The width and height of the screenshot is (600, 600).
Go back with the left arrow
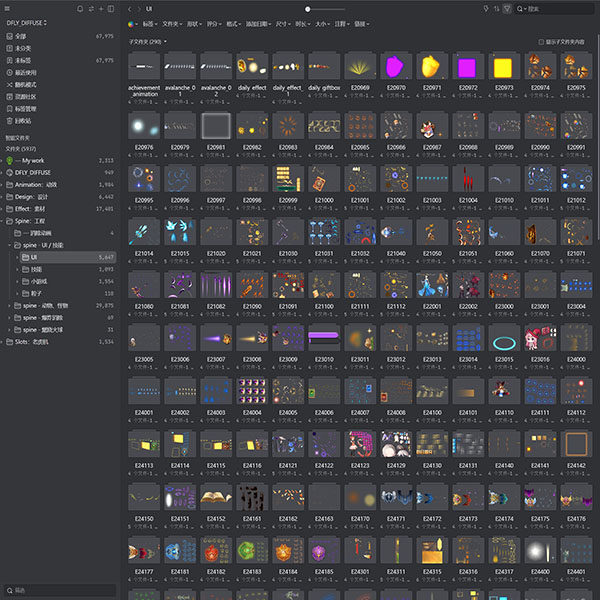click(130, 9)
